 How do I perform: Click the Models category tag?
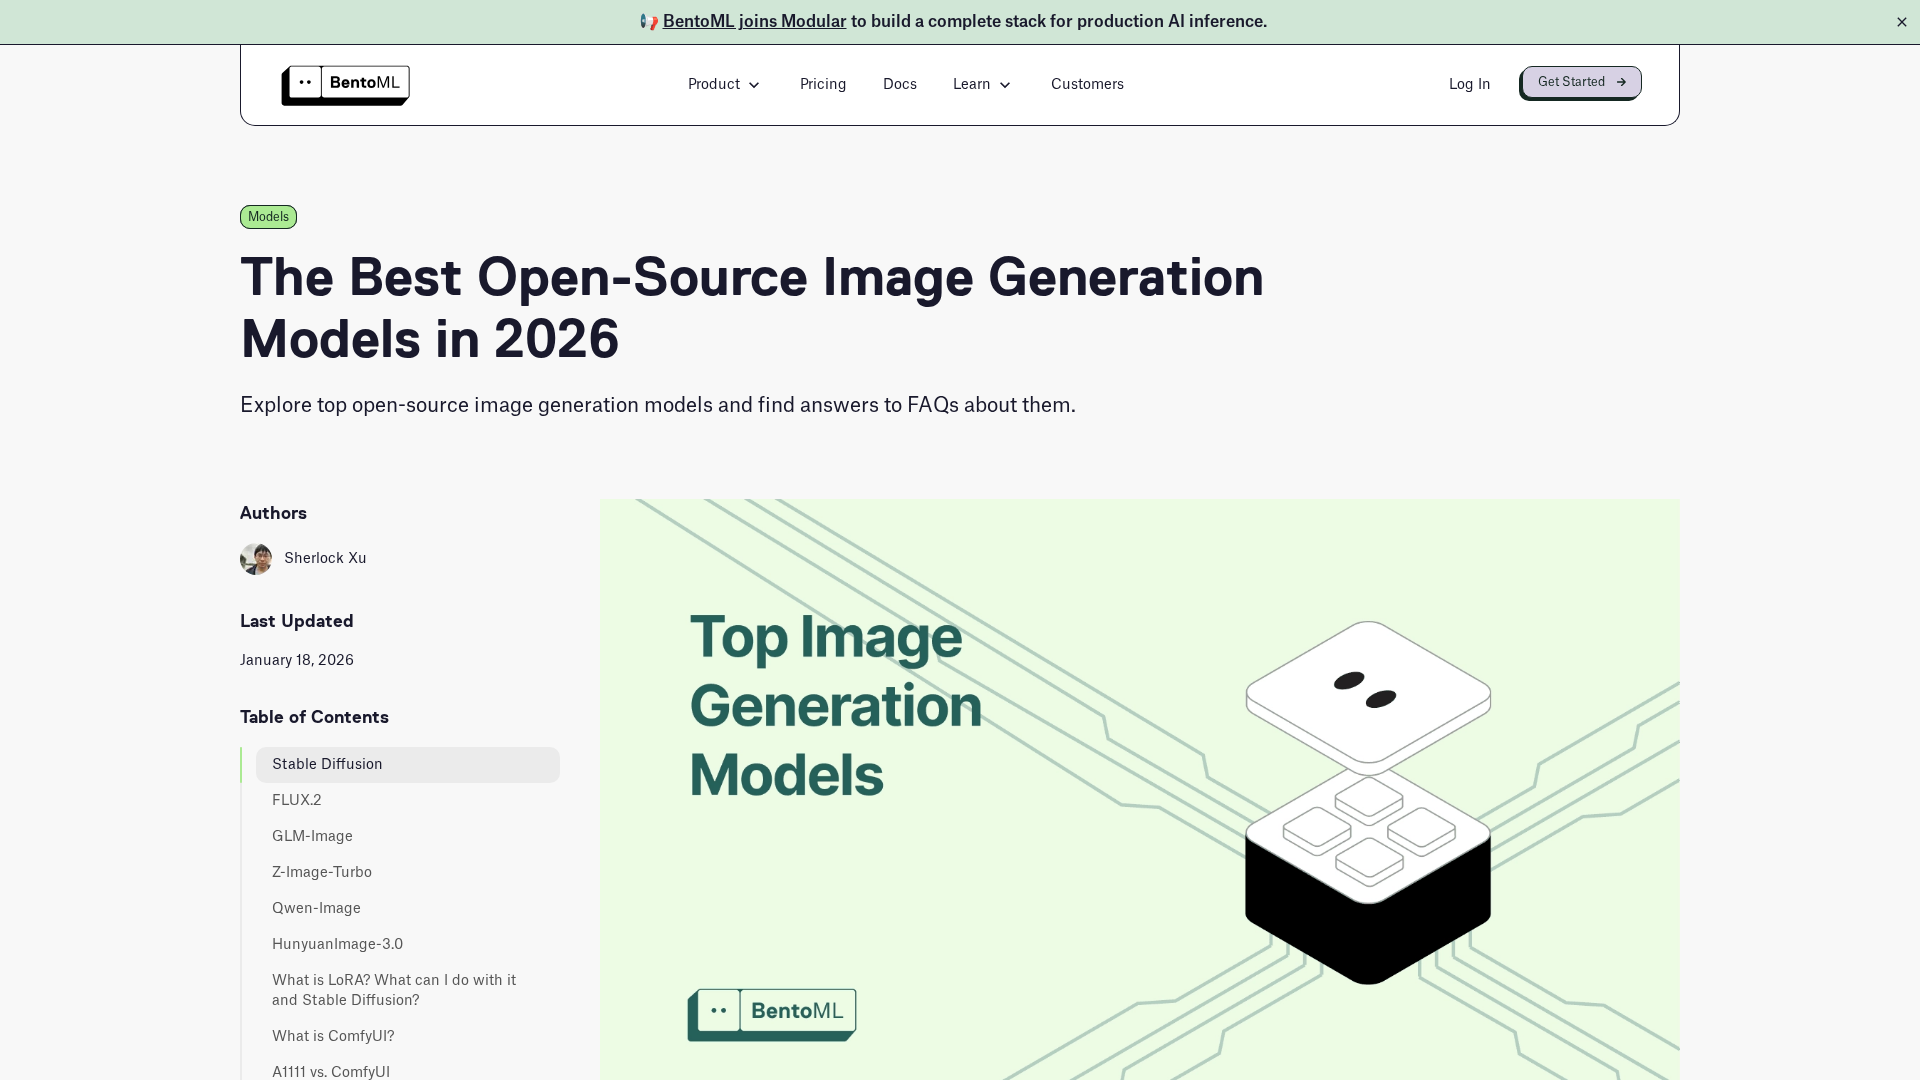(x=268, y=217)
